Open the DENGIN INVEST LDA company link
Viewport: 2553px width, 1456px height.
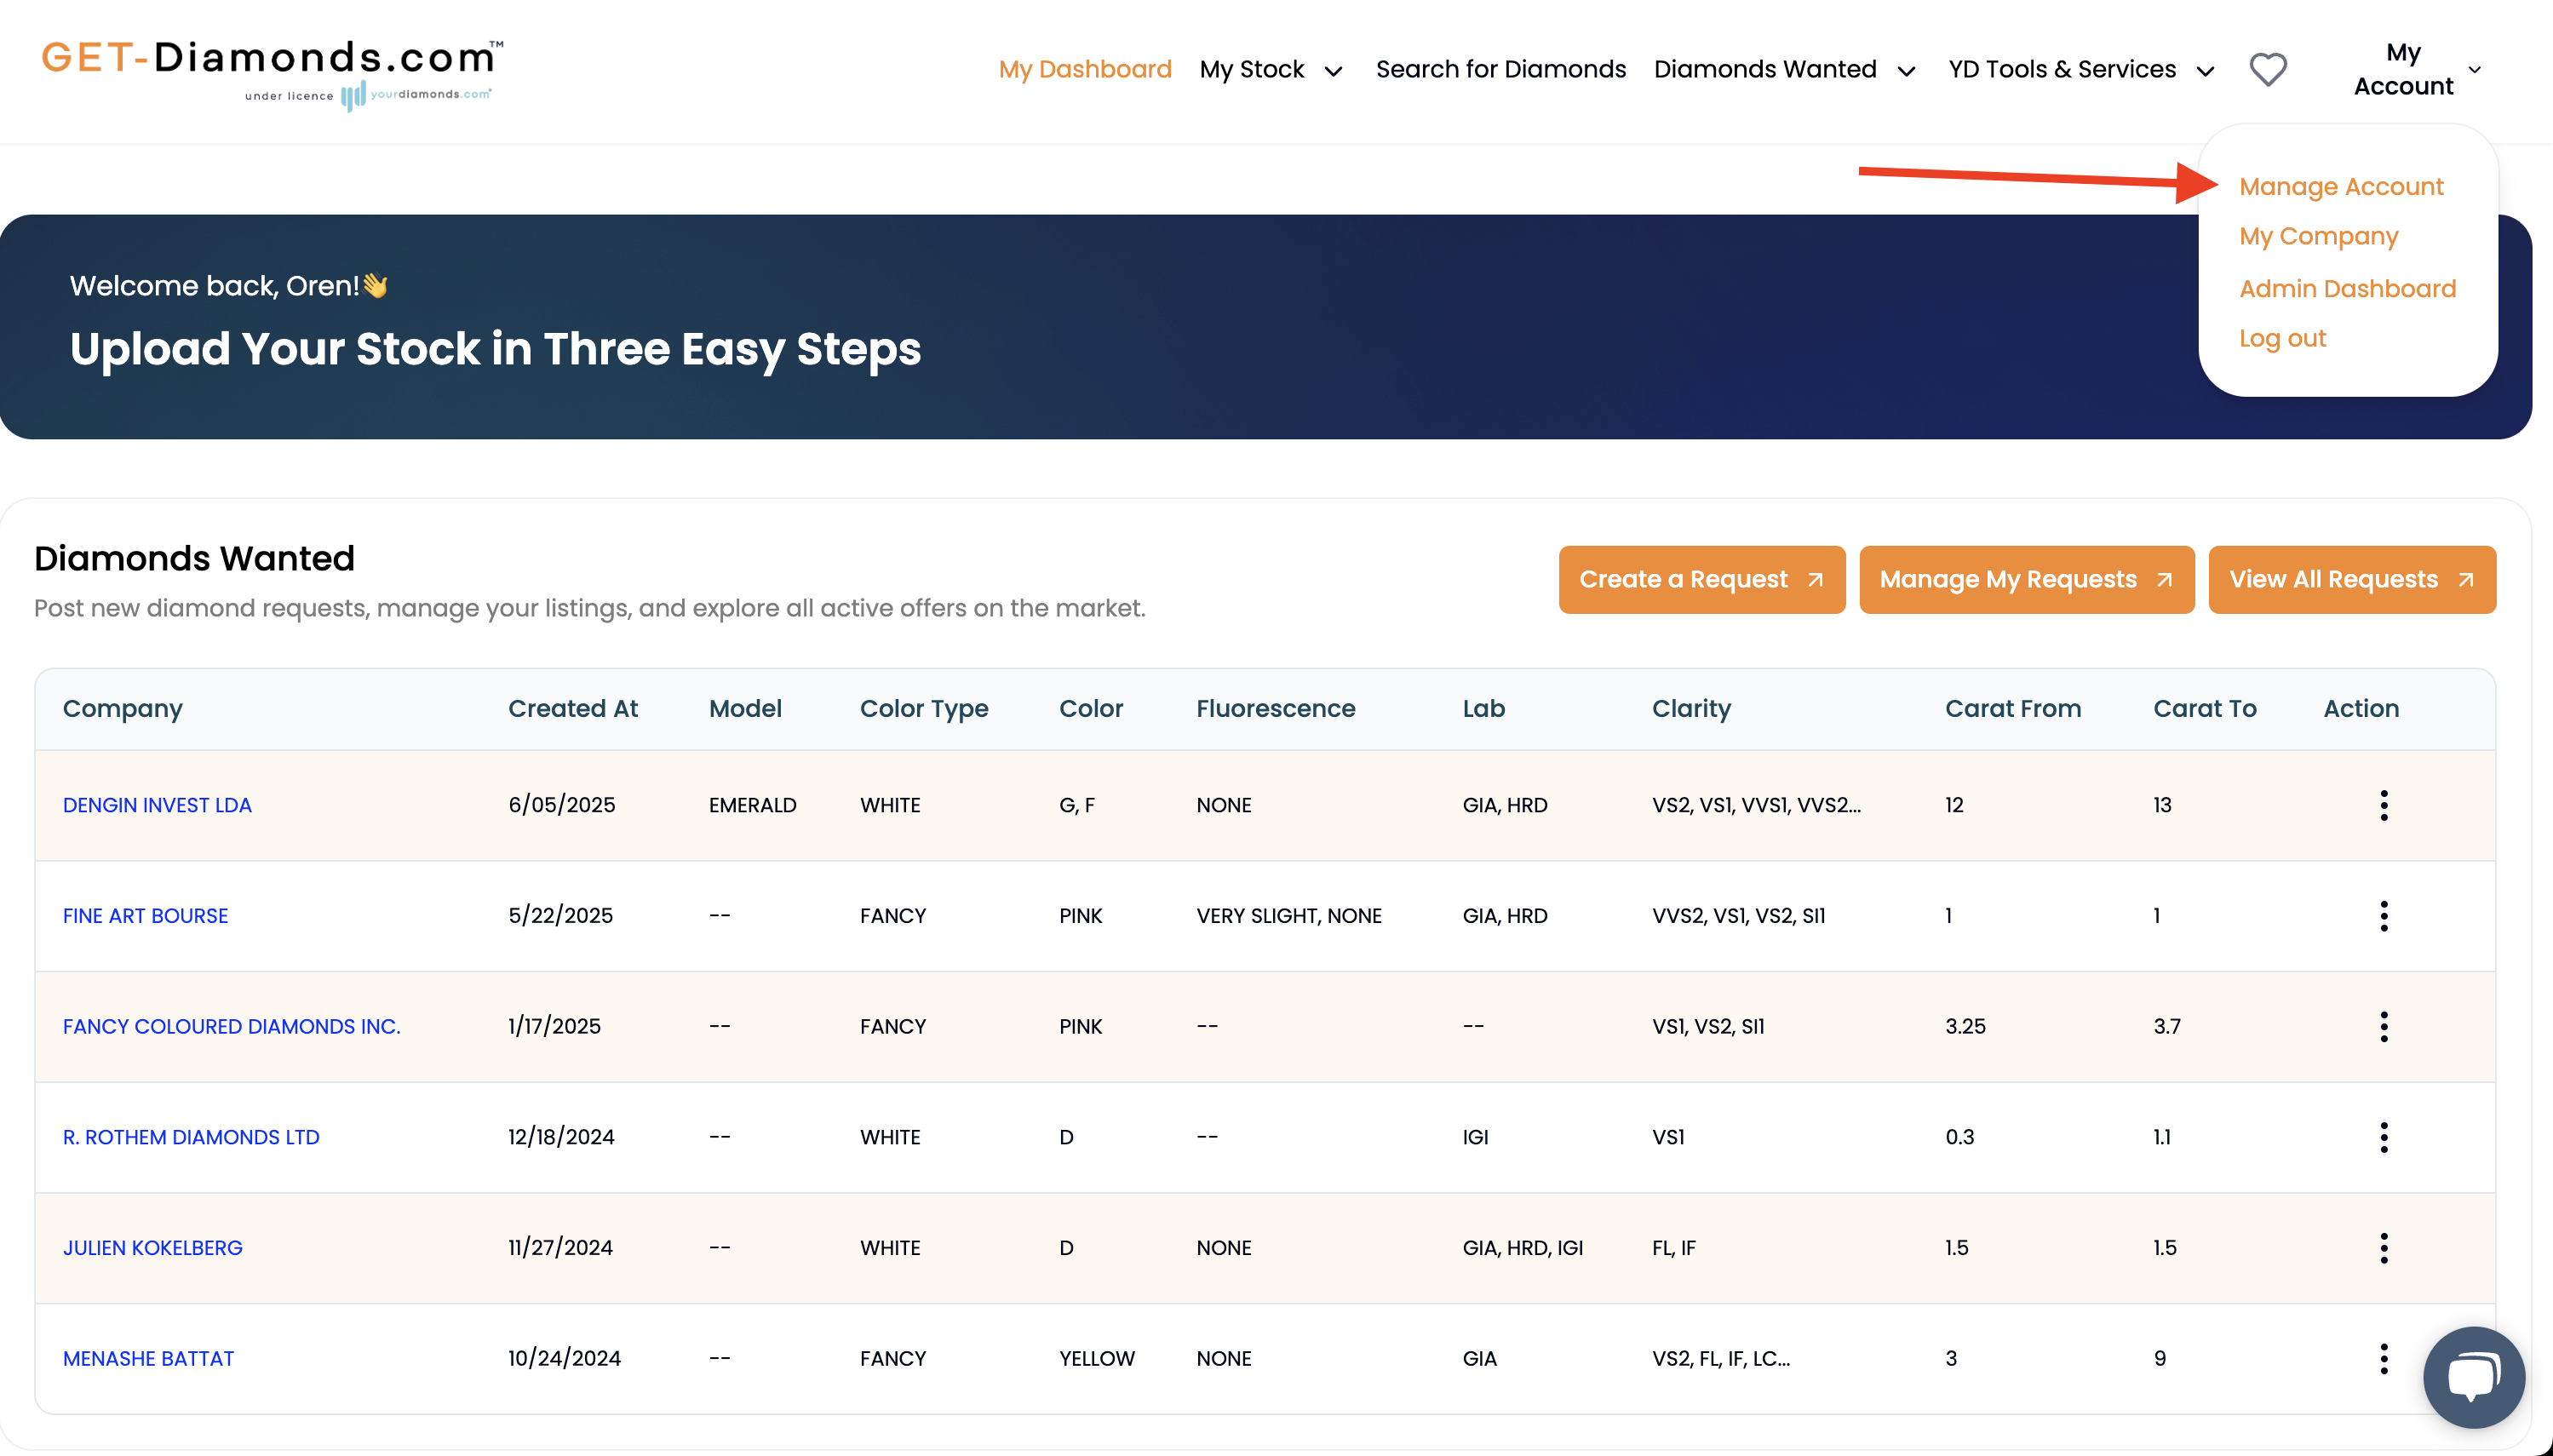(x=157, y=805)
